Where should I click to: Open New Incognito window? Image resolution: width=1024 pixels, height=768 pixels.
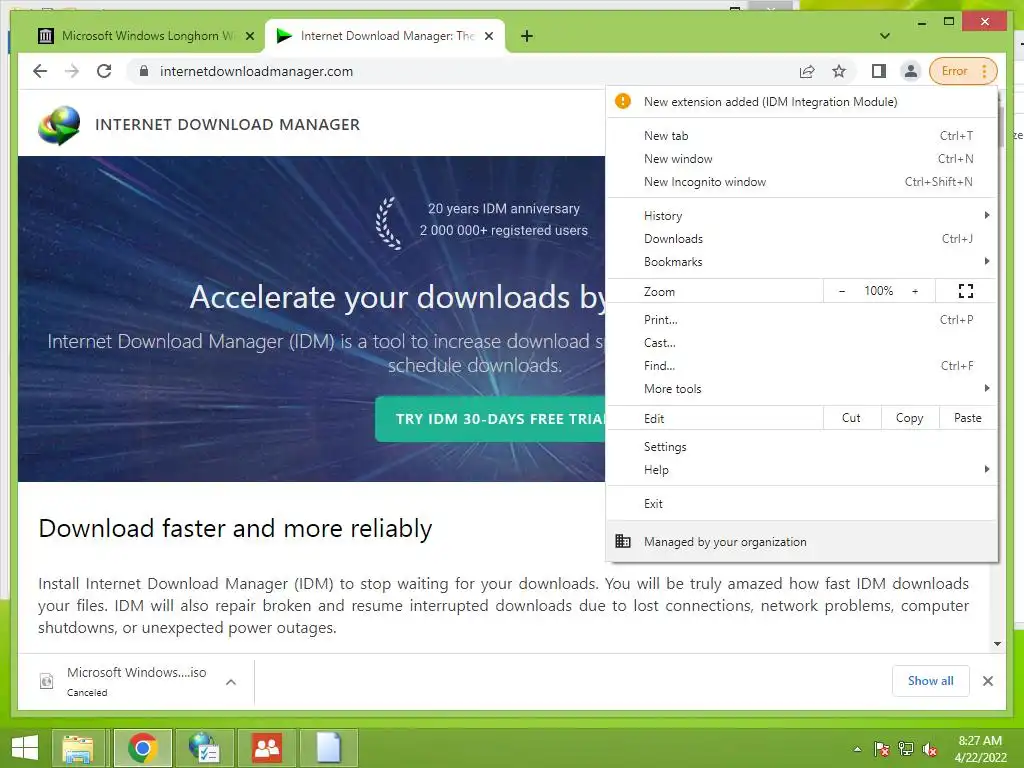coord(801,182)
